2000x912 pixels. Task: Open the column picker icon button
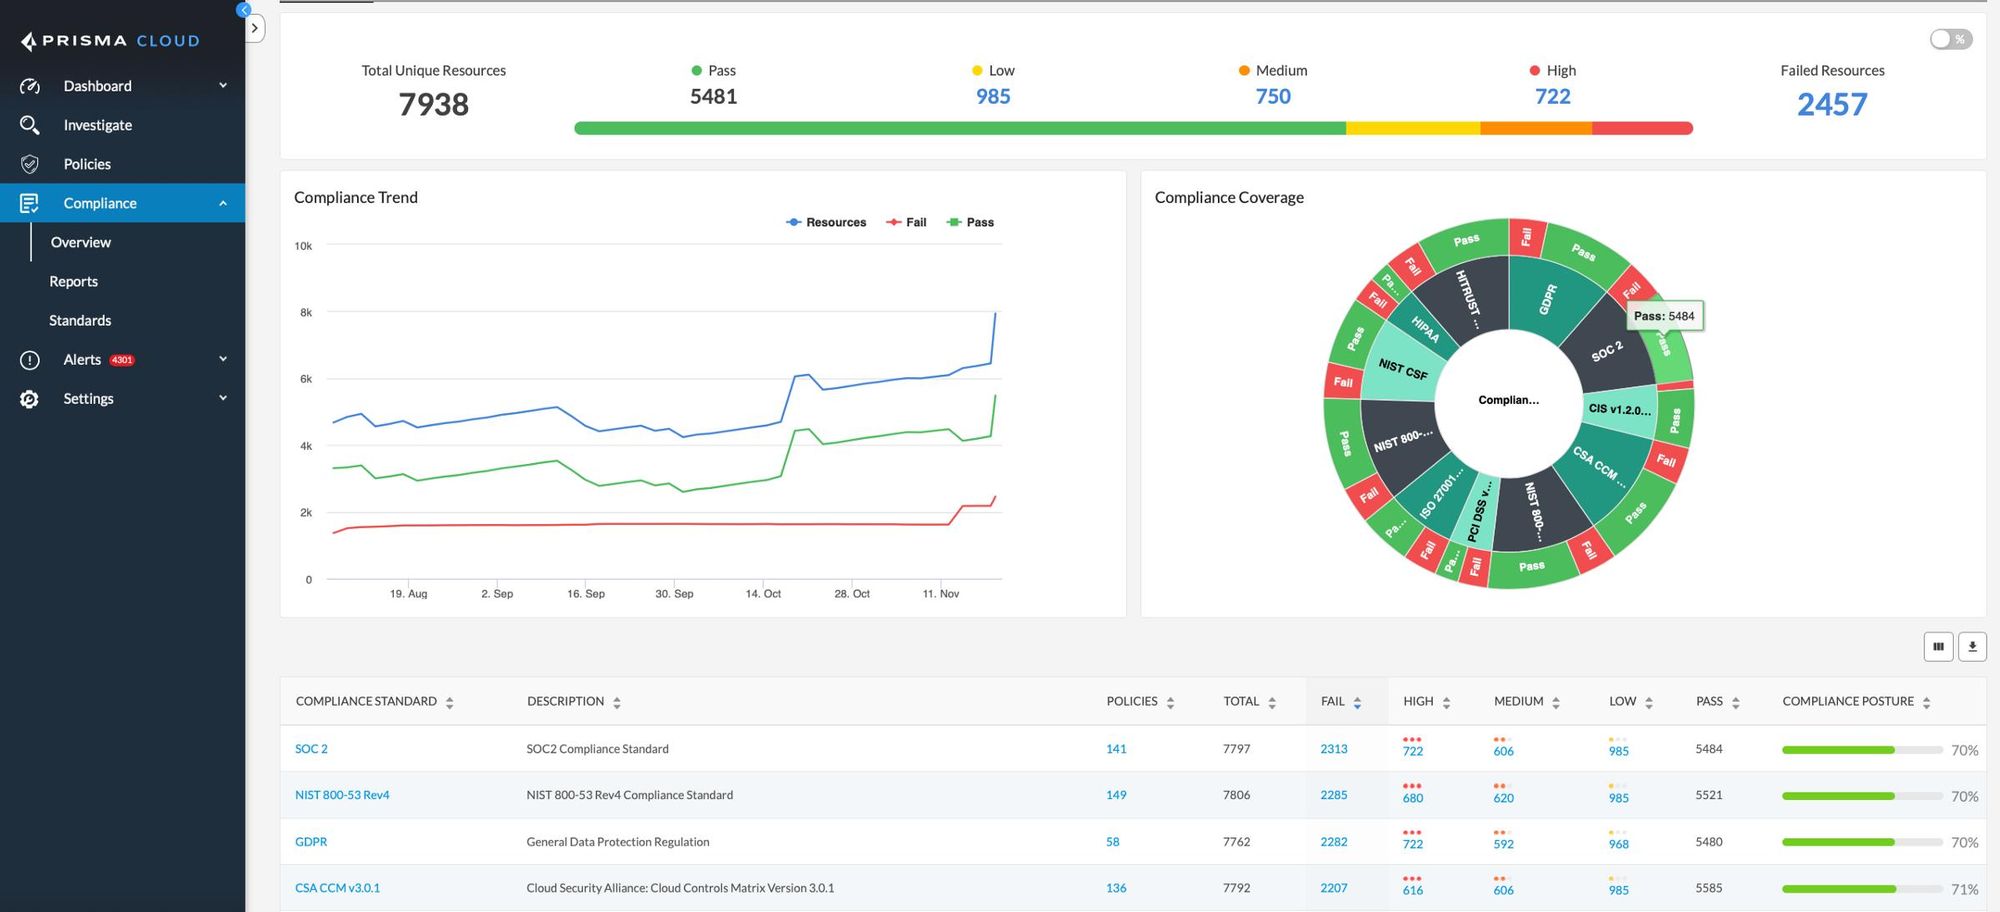(x=1938, y=646)
